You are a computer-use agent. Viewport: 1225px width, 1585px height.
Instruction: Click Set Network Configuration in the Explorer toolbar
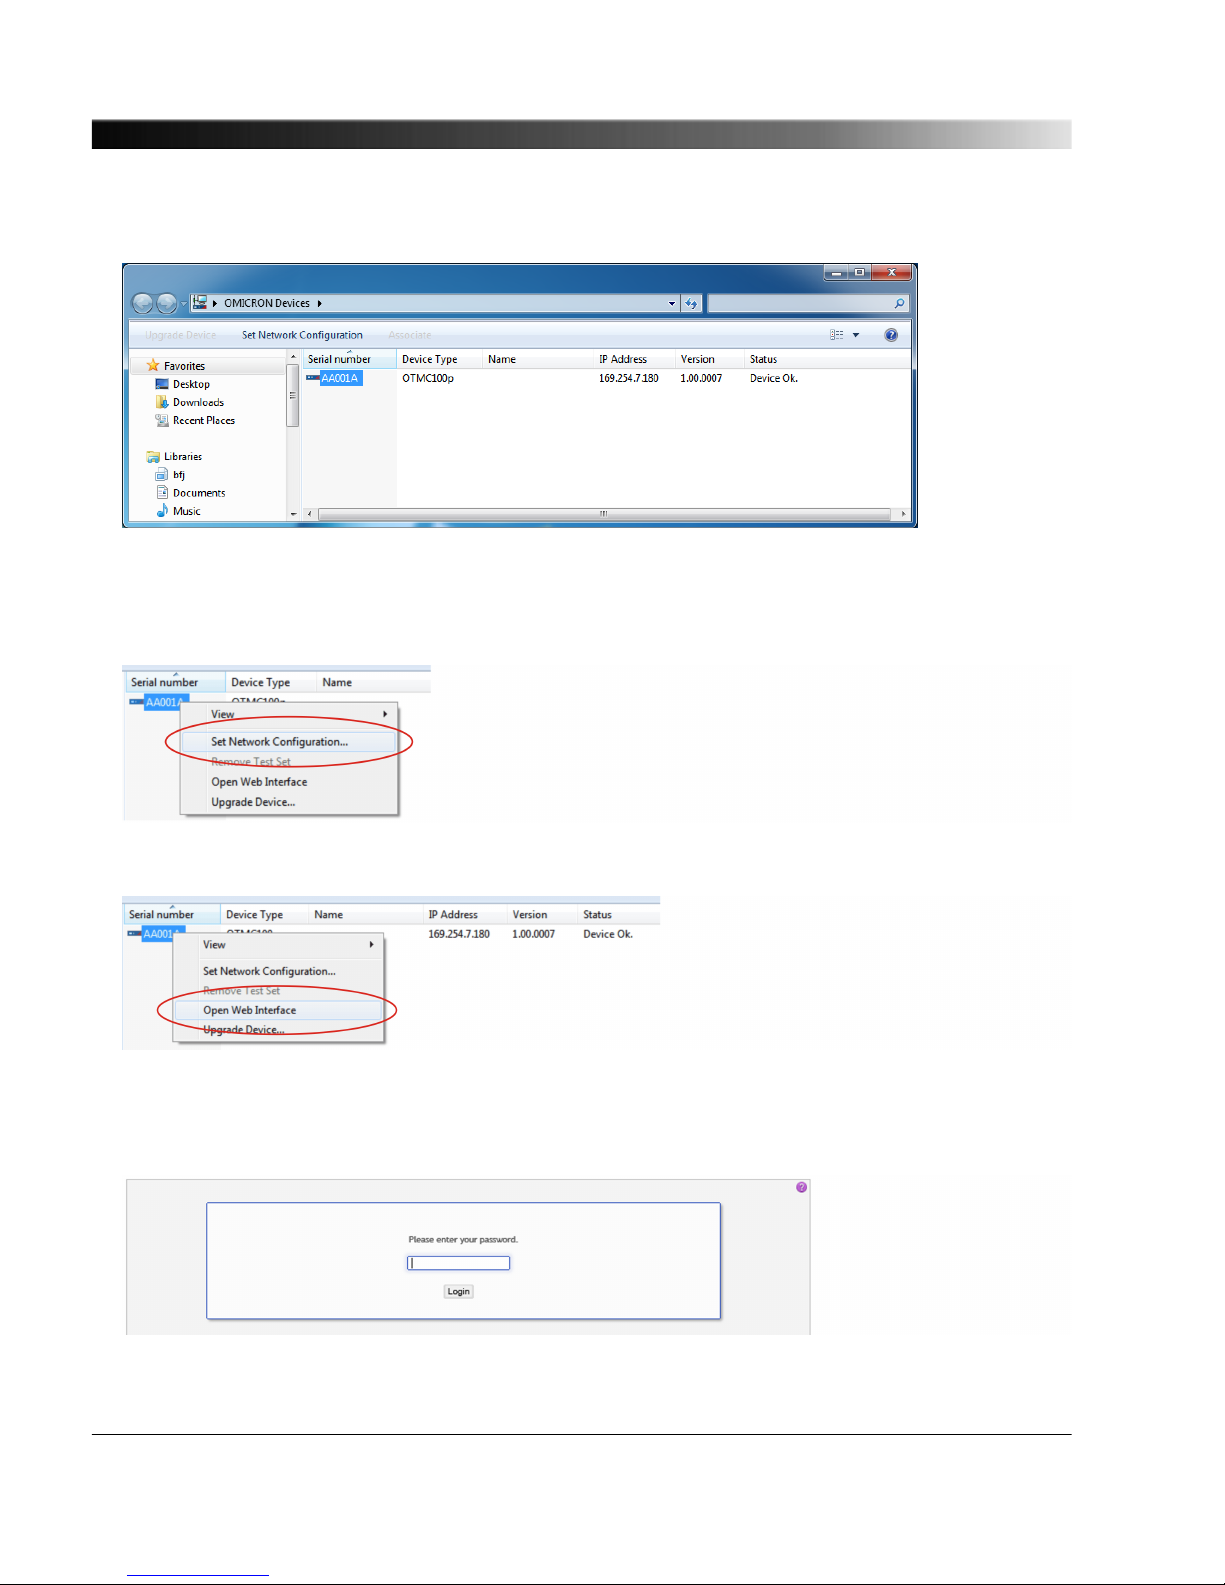(302, 335)
